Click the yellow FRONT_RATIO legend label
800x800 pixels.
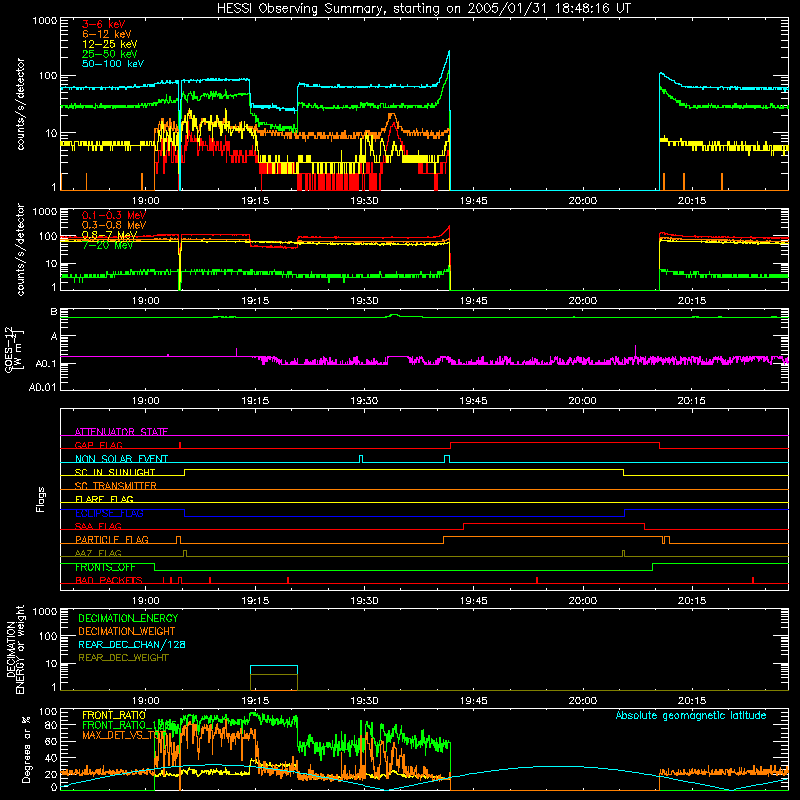click(114, 715)
